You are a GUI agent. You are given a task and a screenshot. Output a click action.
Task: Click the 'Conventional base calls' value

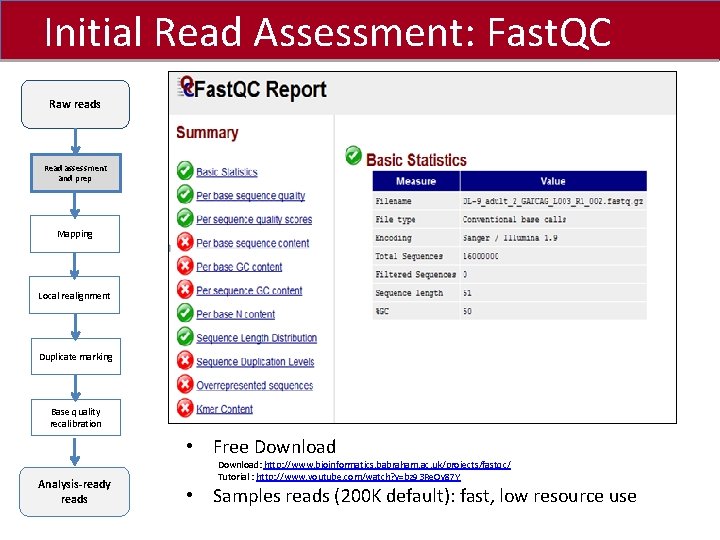click(514, 219)
